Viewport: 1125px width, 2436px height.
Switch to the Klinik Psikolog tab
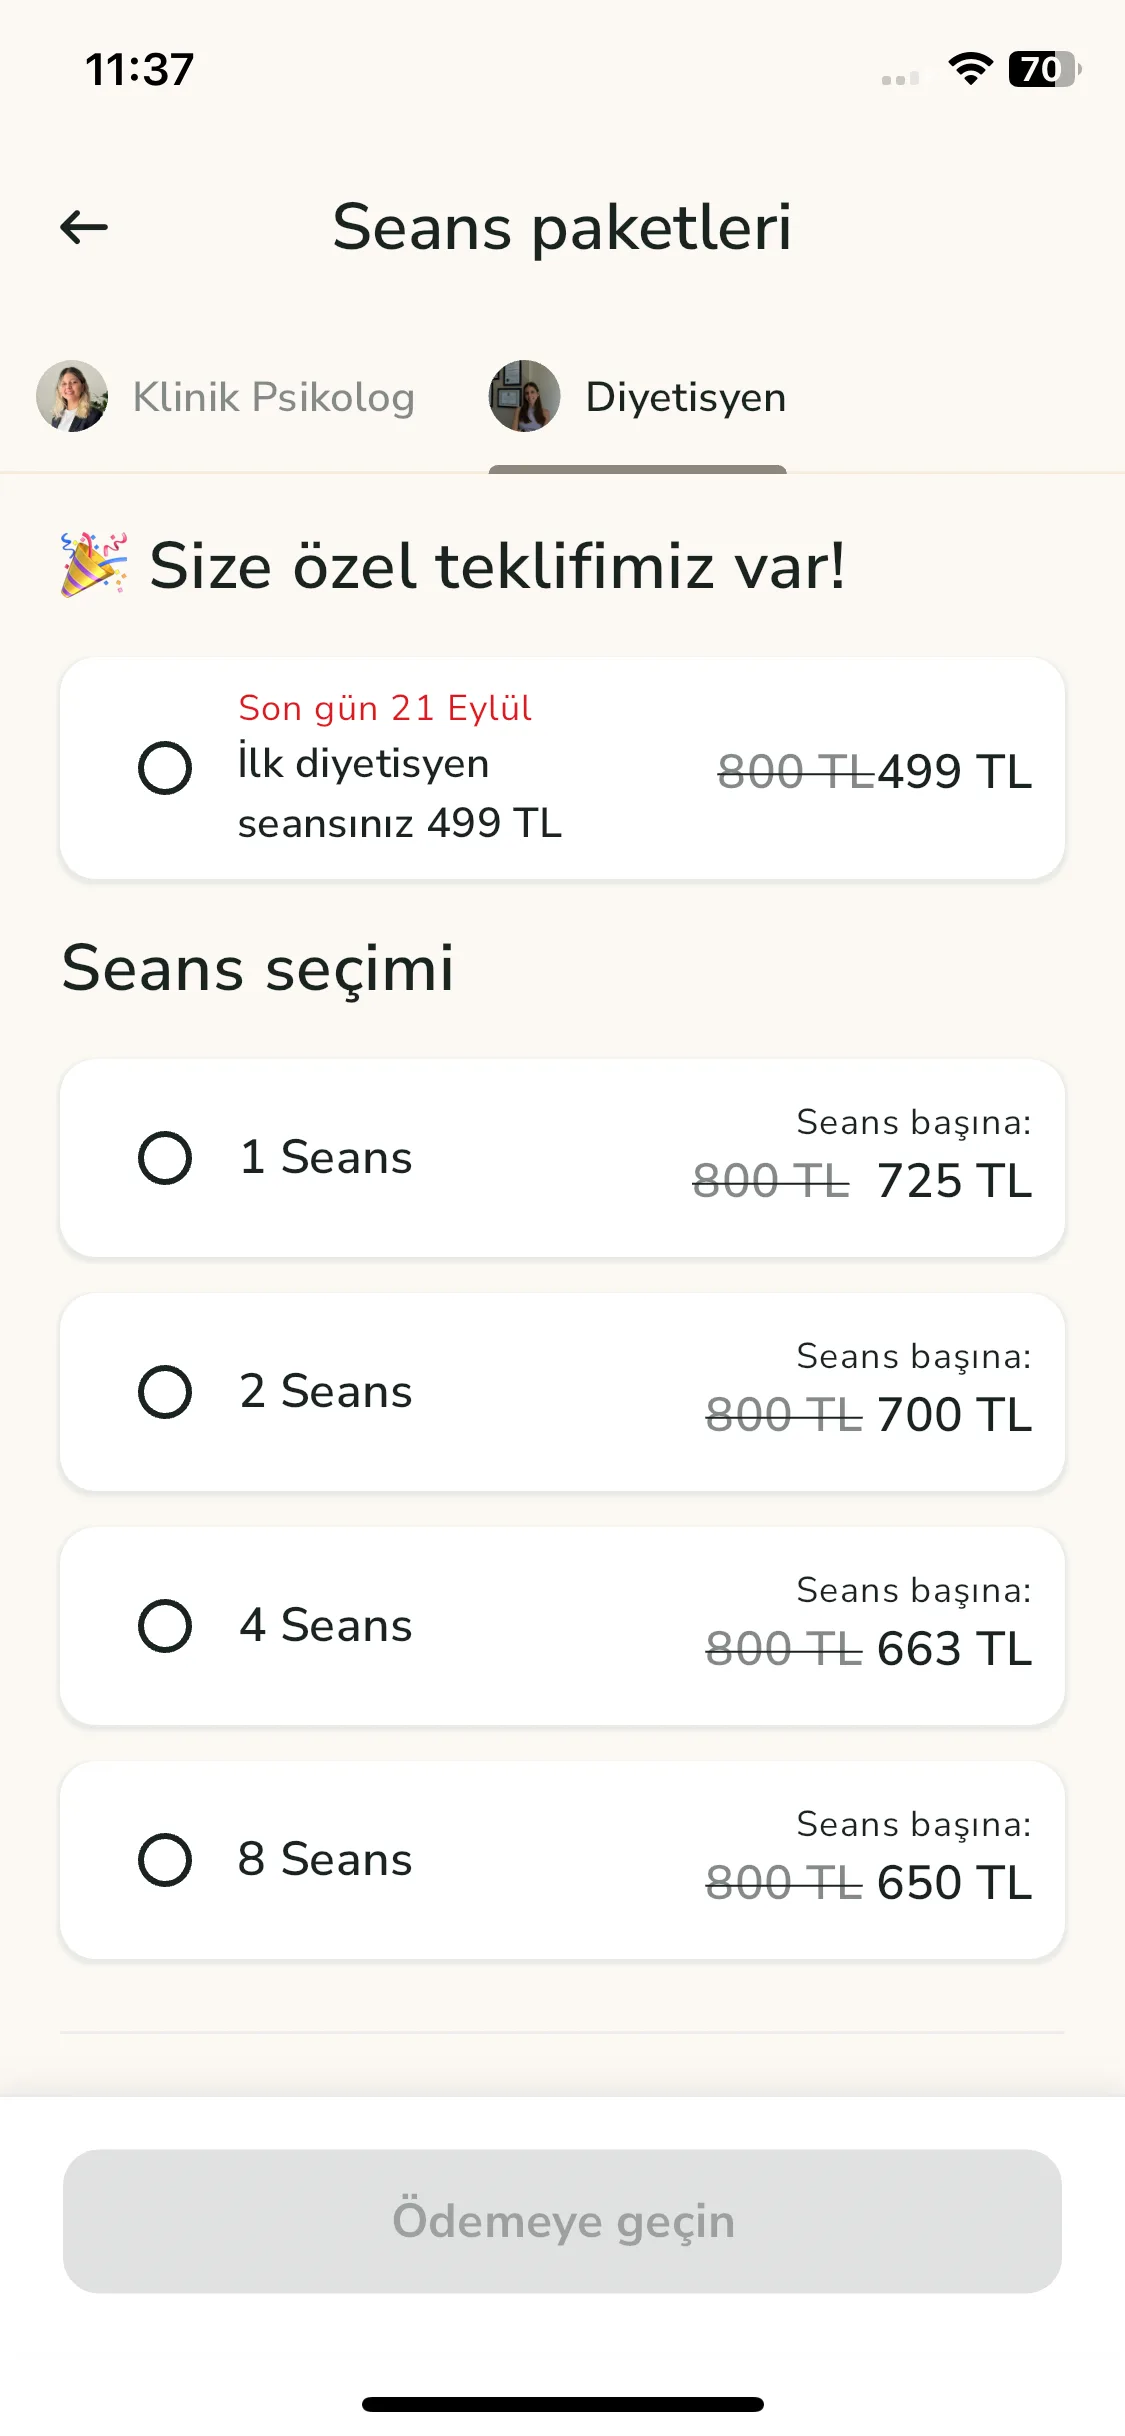point(226,397)
